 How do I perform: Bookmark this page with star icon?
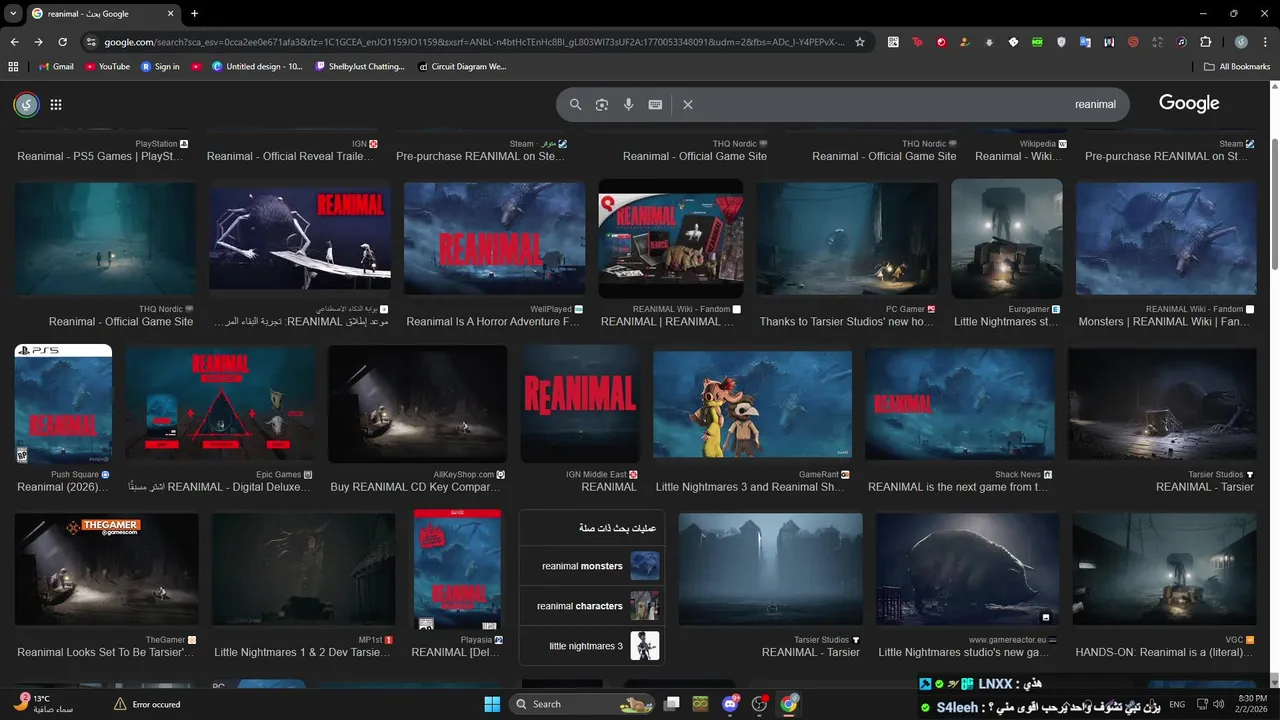860,42
